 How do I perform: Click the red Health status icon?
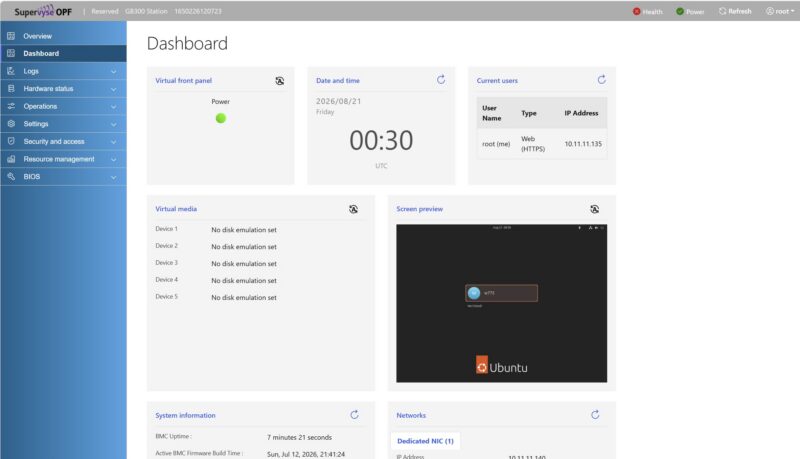(x=636, y=11)
